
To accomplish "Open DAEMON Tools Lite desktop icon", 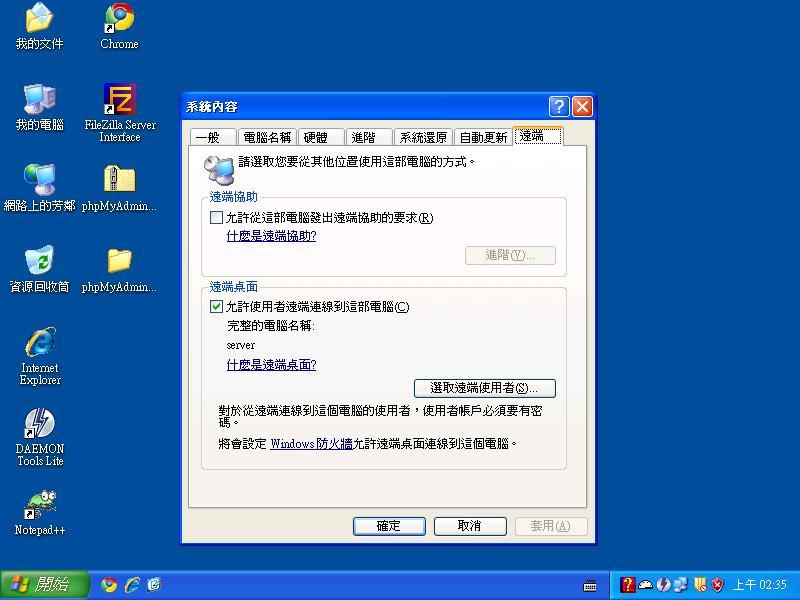I will [40, 426].
